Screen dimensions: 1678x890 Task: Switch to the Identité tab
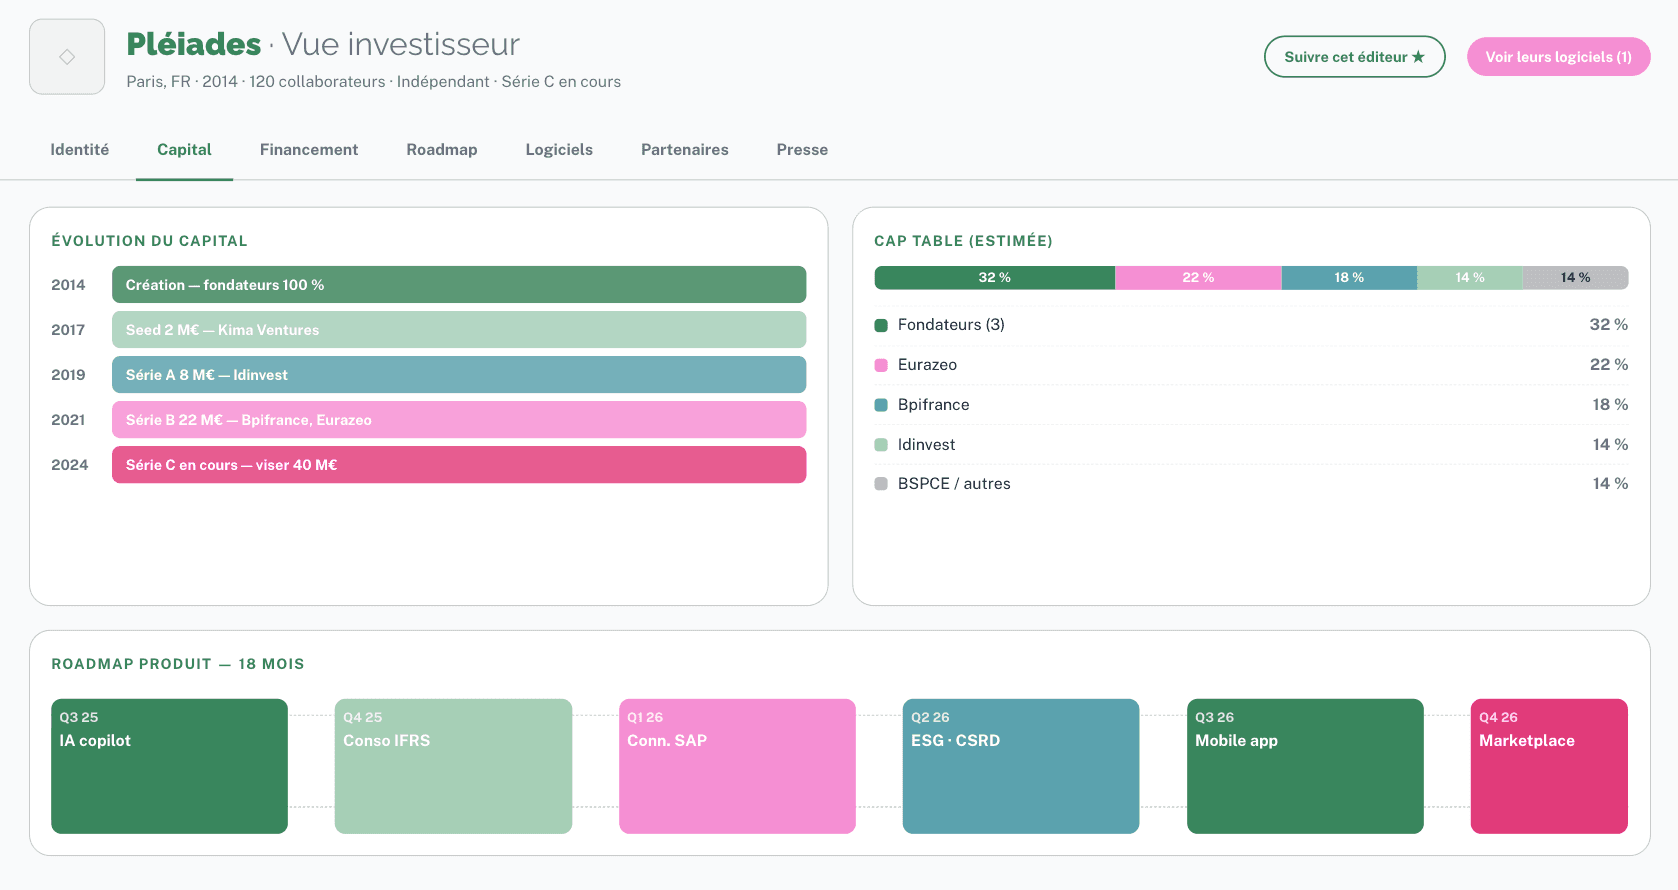[x=80, y=150]
